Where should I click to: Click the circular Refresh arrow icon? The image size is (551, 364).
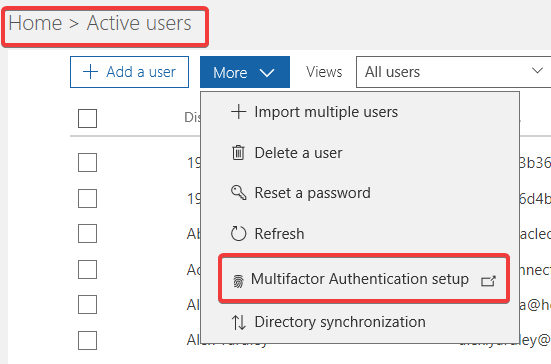pyautogui.click(x=239, y=233)
